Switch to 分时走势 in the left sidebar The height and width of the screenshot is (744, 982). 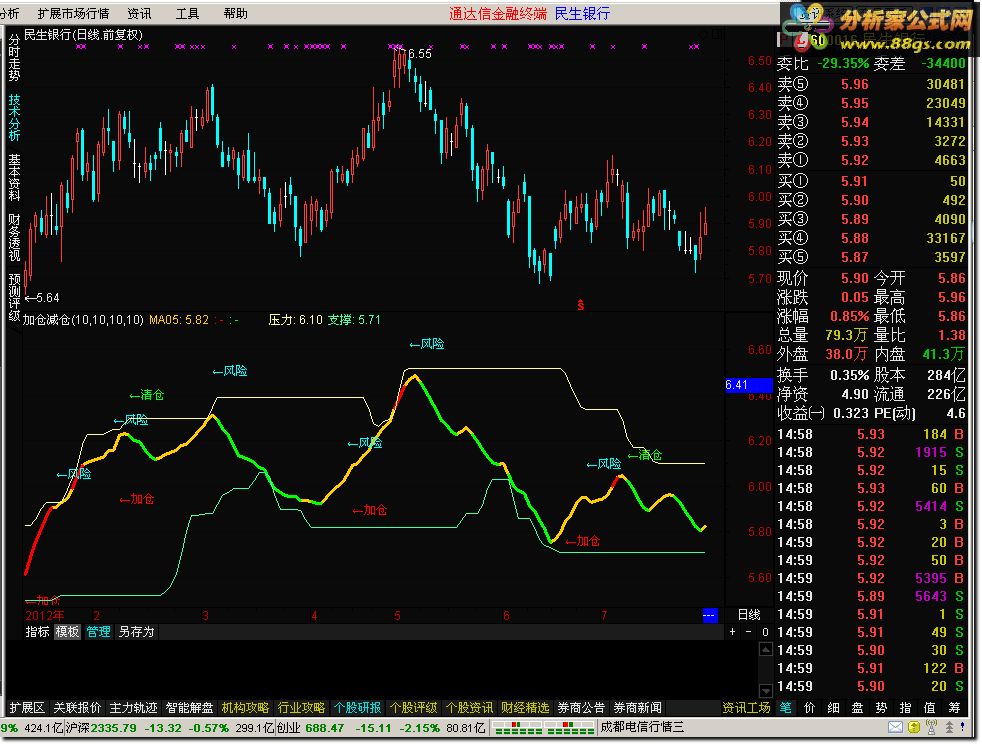(x=14, y=58)
